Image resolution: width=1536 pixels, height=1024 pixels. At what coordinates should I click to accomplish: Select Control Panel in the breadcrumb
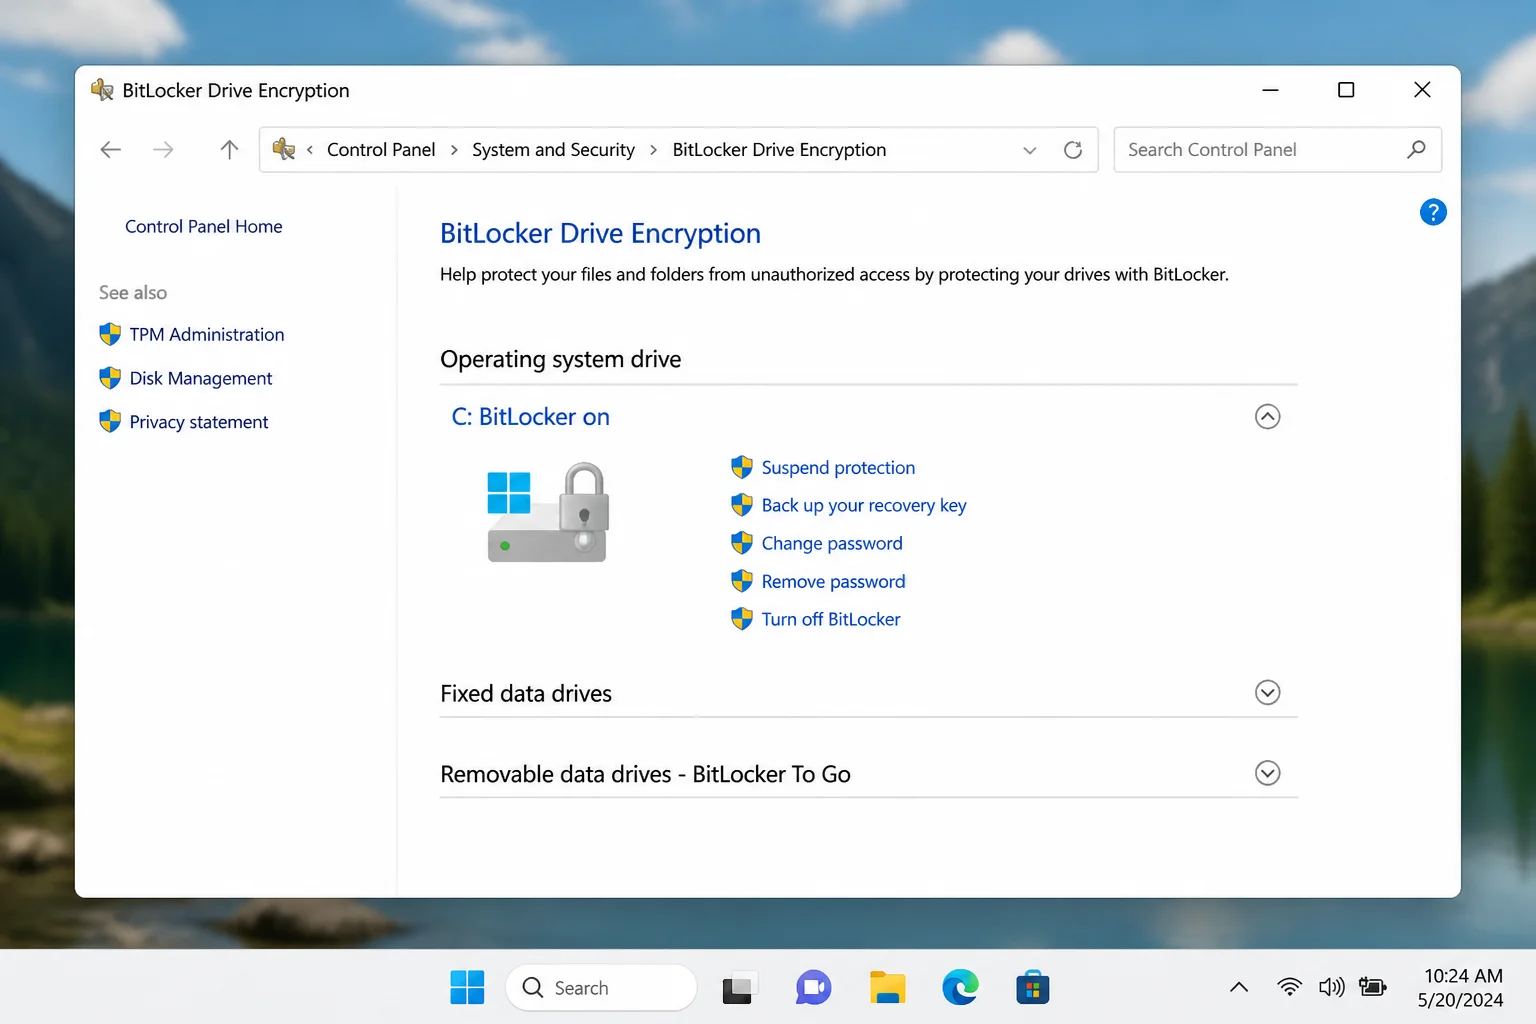pyautogui.click(x=381, y=150)
